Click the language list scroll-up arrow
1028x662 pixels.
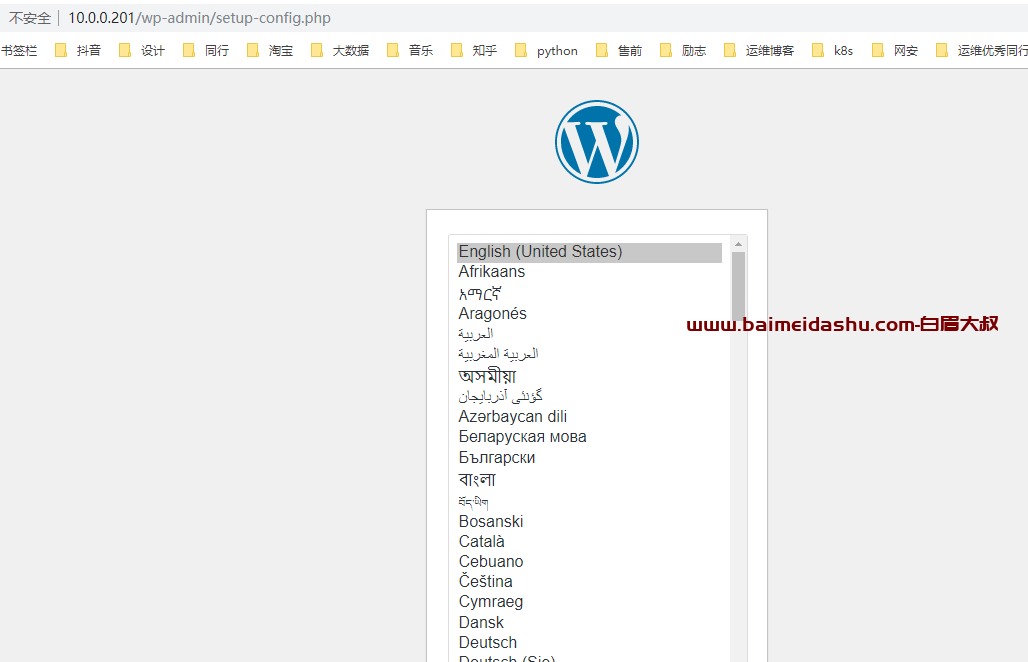[x=738, y=244]
